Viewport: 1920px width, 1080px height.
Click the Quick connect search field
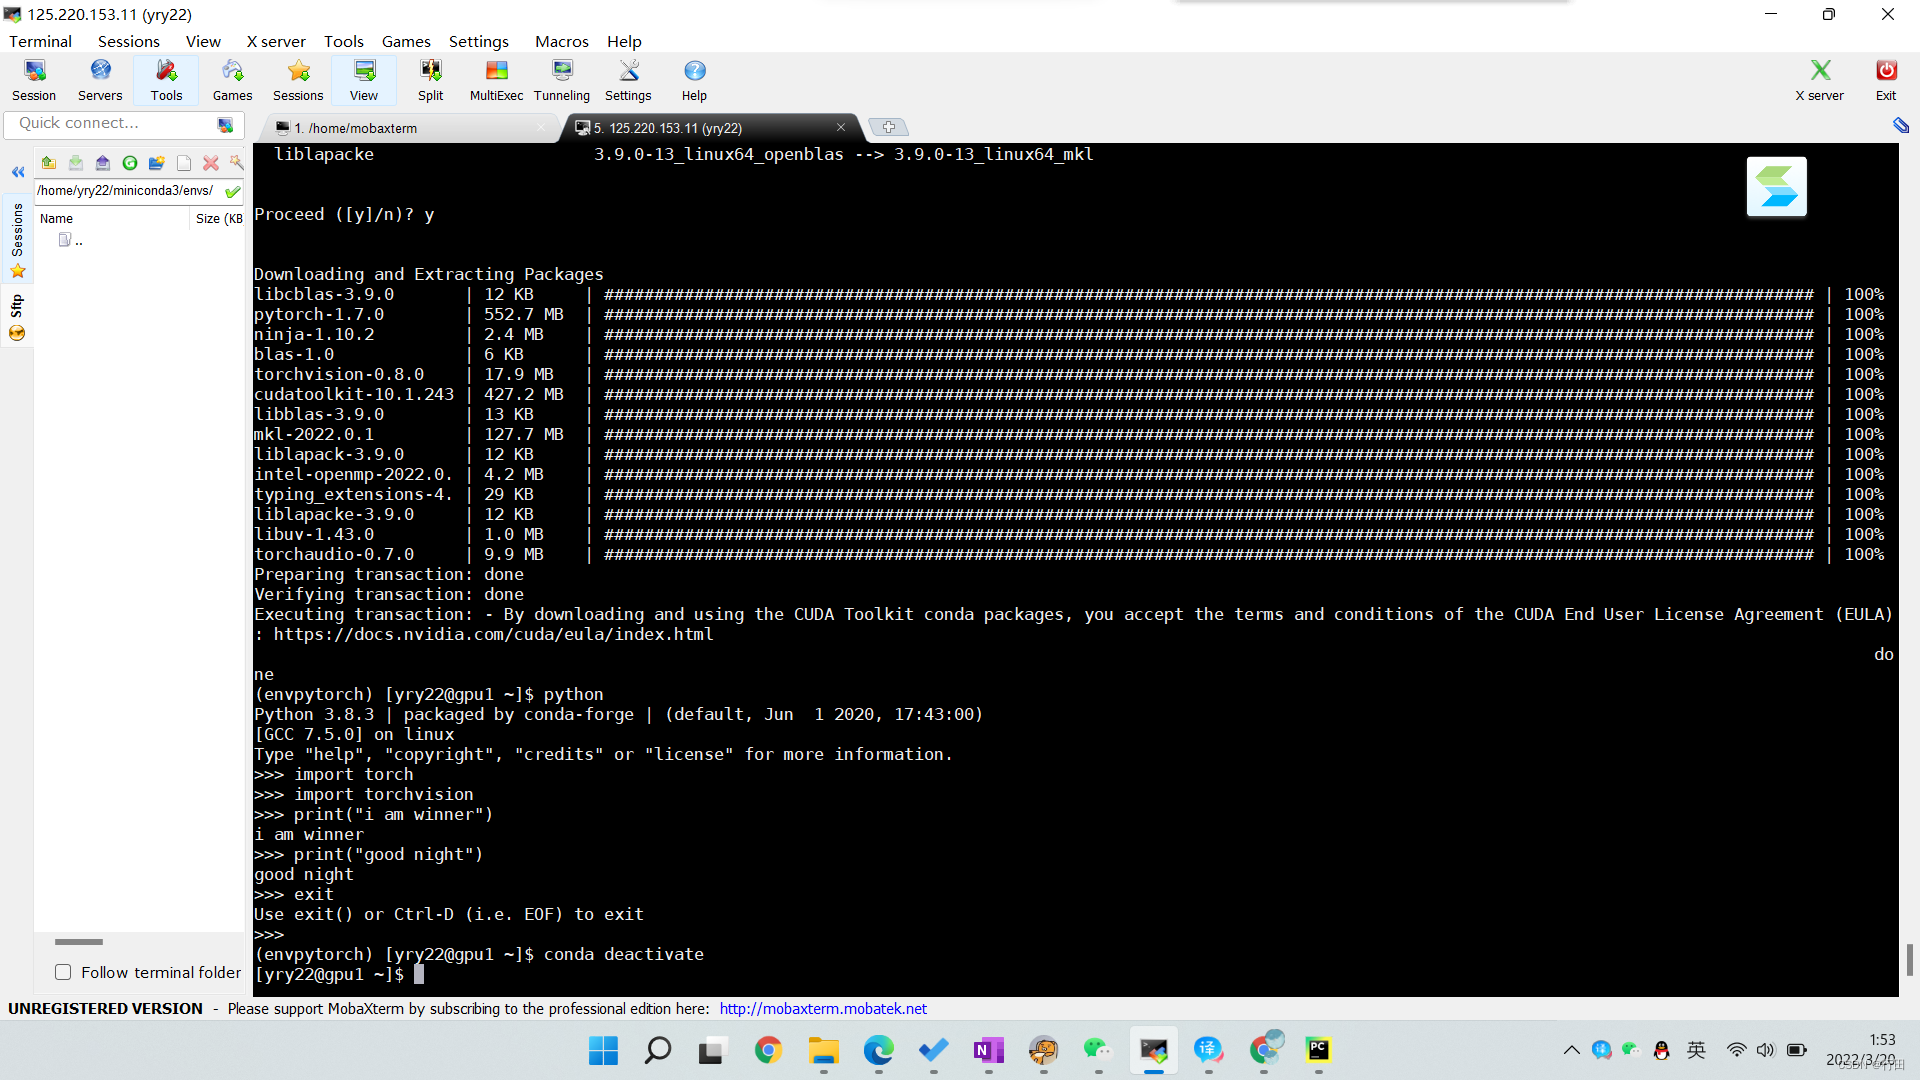pyautogui.click(x=110, y=123)
